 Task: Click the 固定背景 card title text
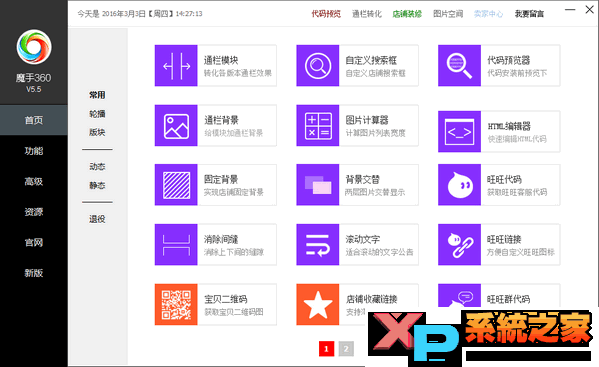tap(221, 179)
